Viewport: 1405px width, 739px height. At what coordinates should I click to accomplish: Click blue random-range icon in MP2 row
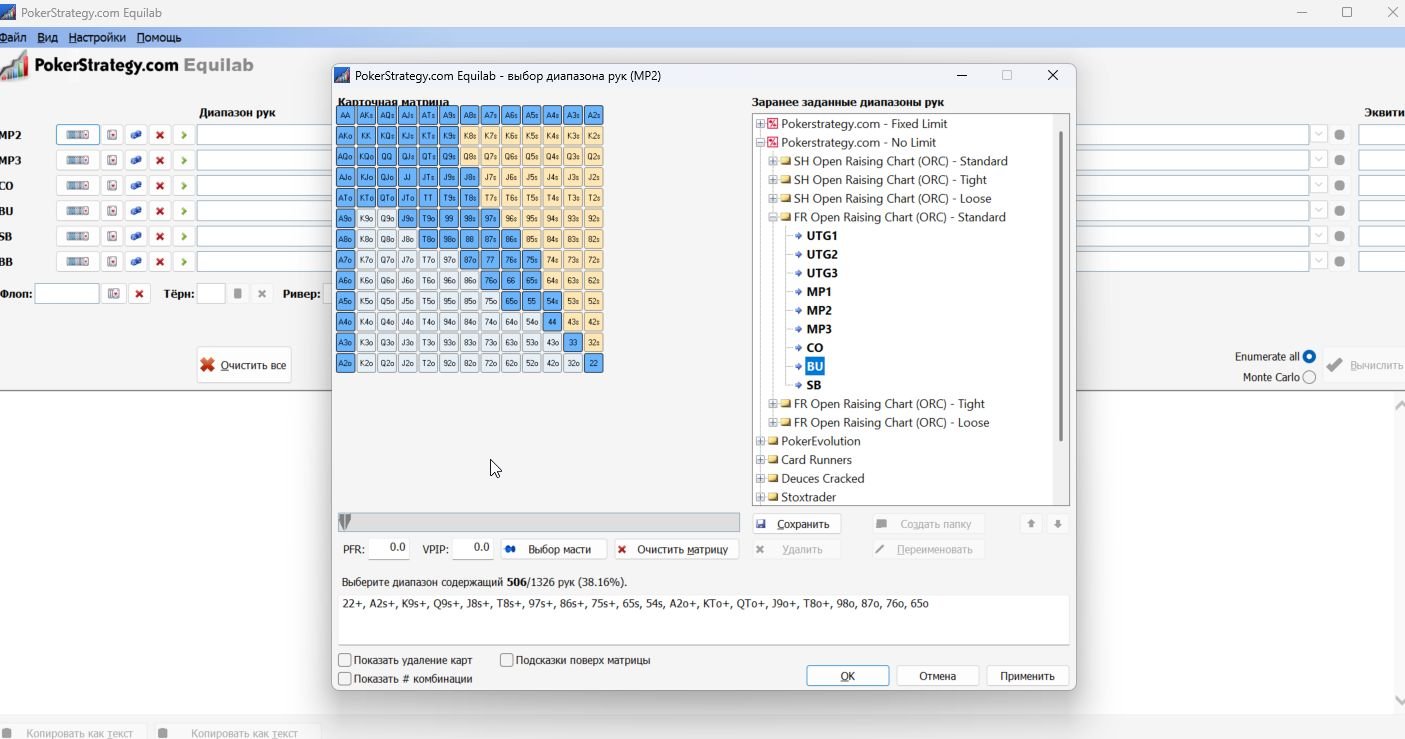click(136, 135)
